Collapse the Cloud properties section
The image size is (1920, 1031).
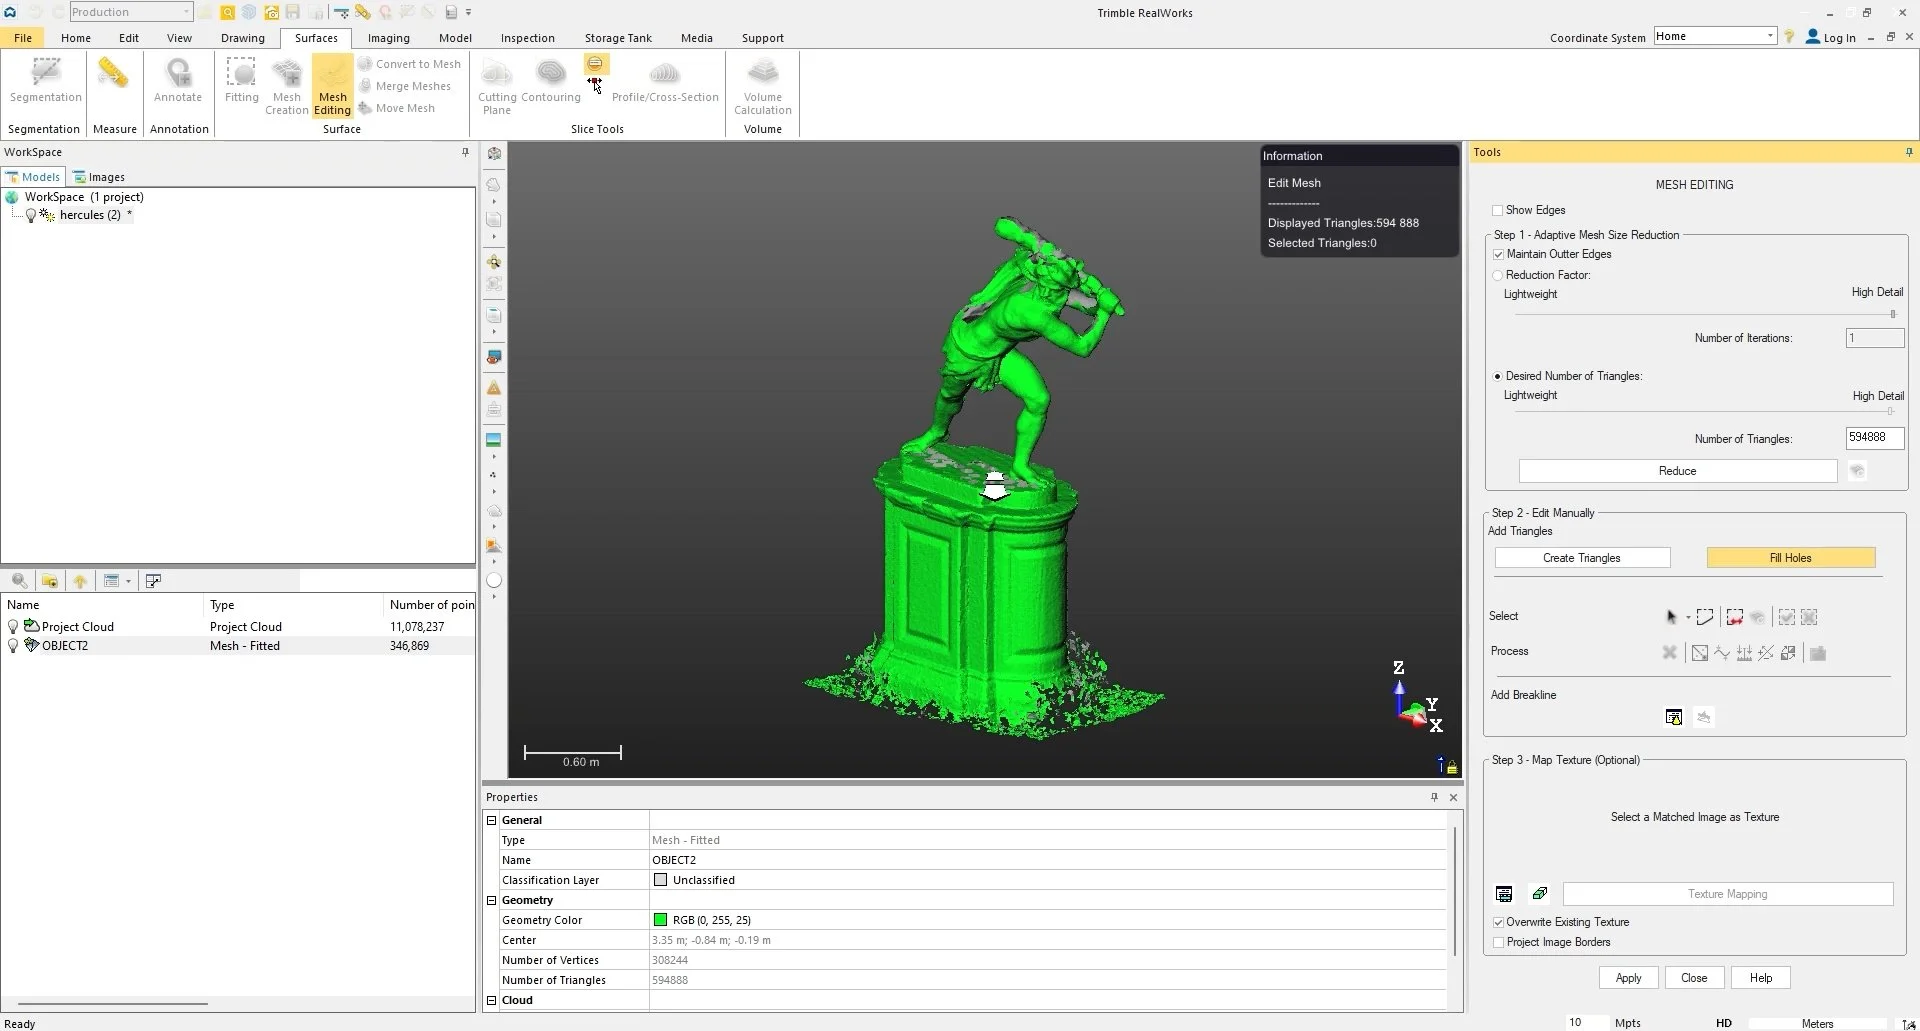[x=491, y=1000]
